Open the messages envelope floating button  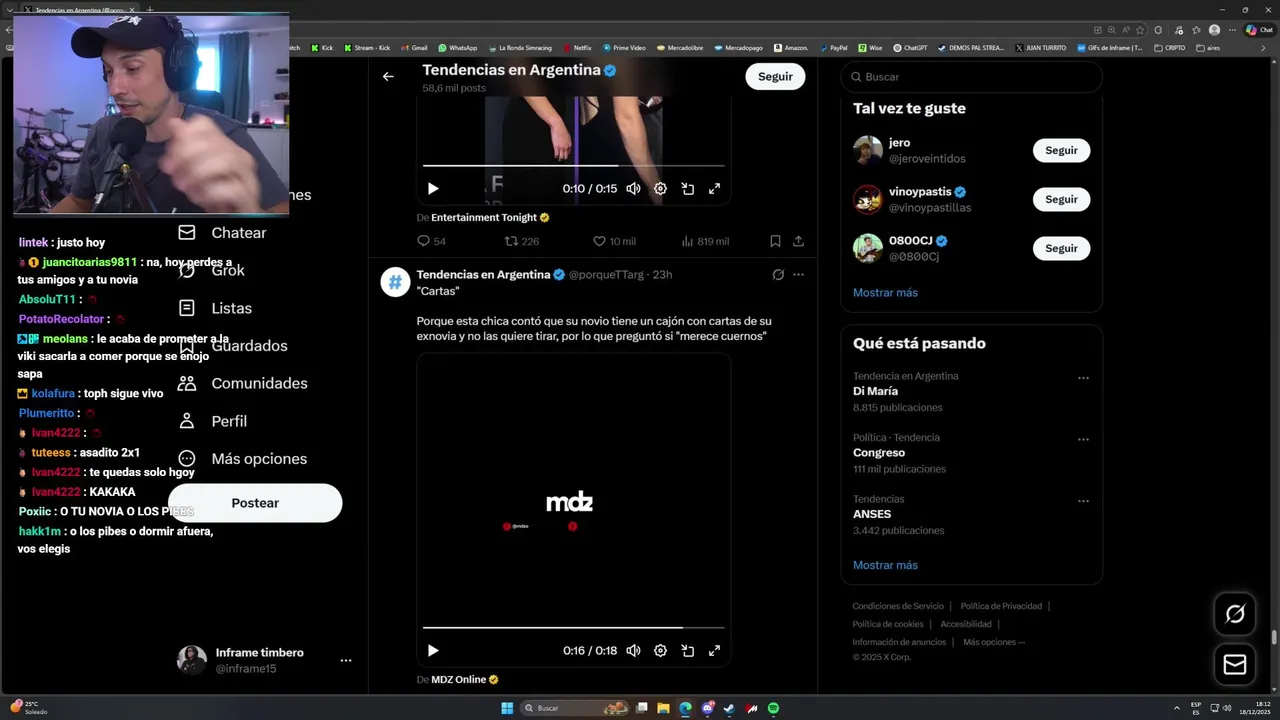pos(1235,664)
